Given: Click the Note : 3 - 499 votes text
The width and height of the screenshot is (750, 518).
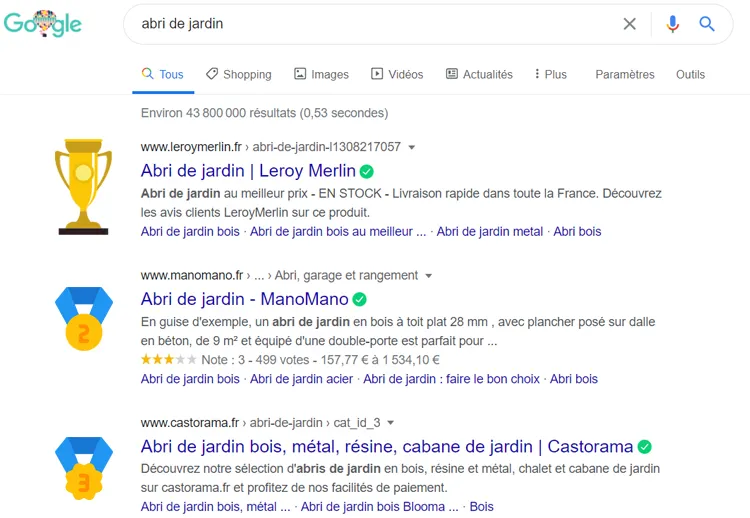Looking at the screenshot, I should click(255, 360).
